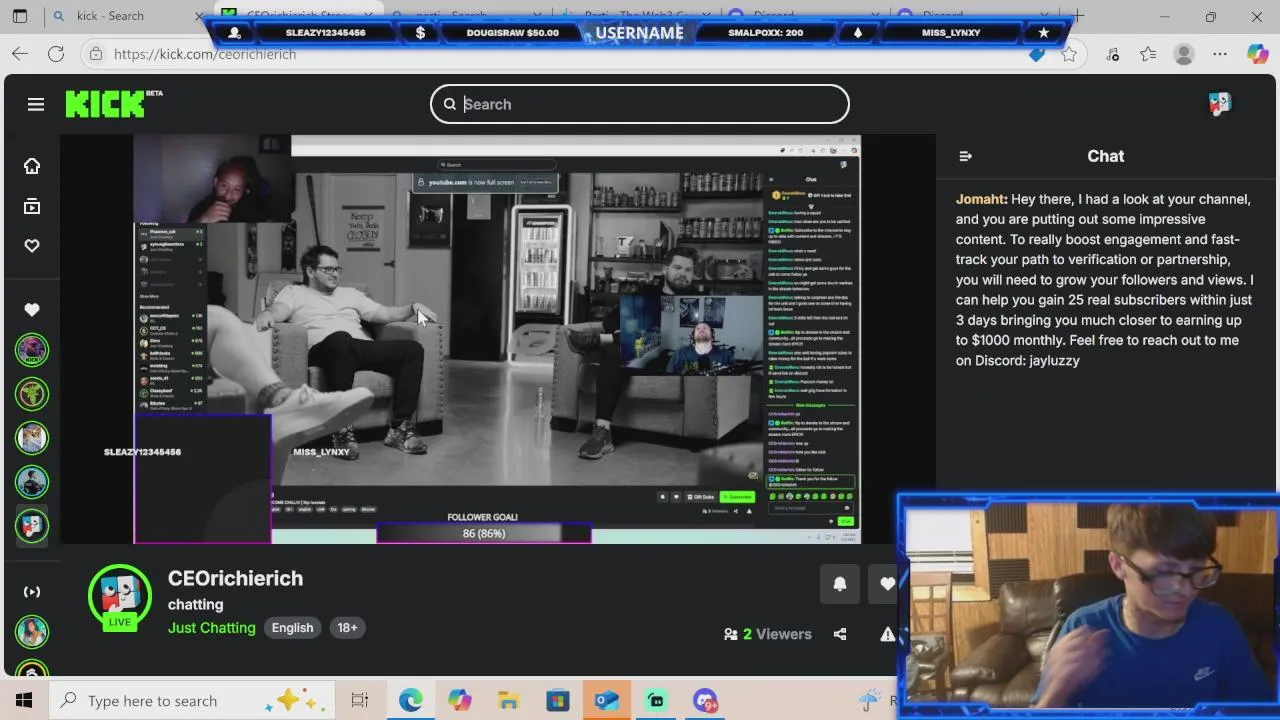Select the 18+ tag
This screenshot has height=720, width=1280.
click(x=347, y=628)
